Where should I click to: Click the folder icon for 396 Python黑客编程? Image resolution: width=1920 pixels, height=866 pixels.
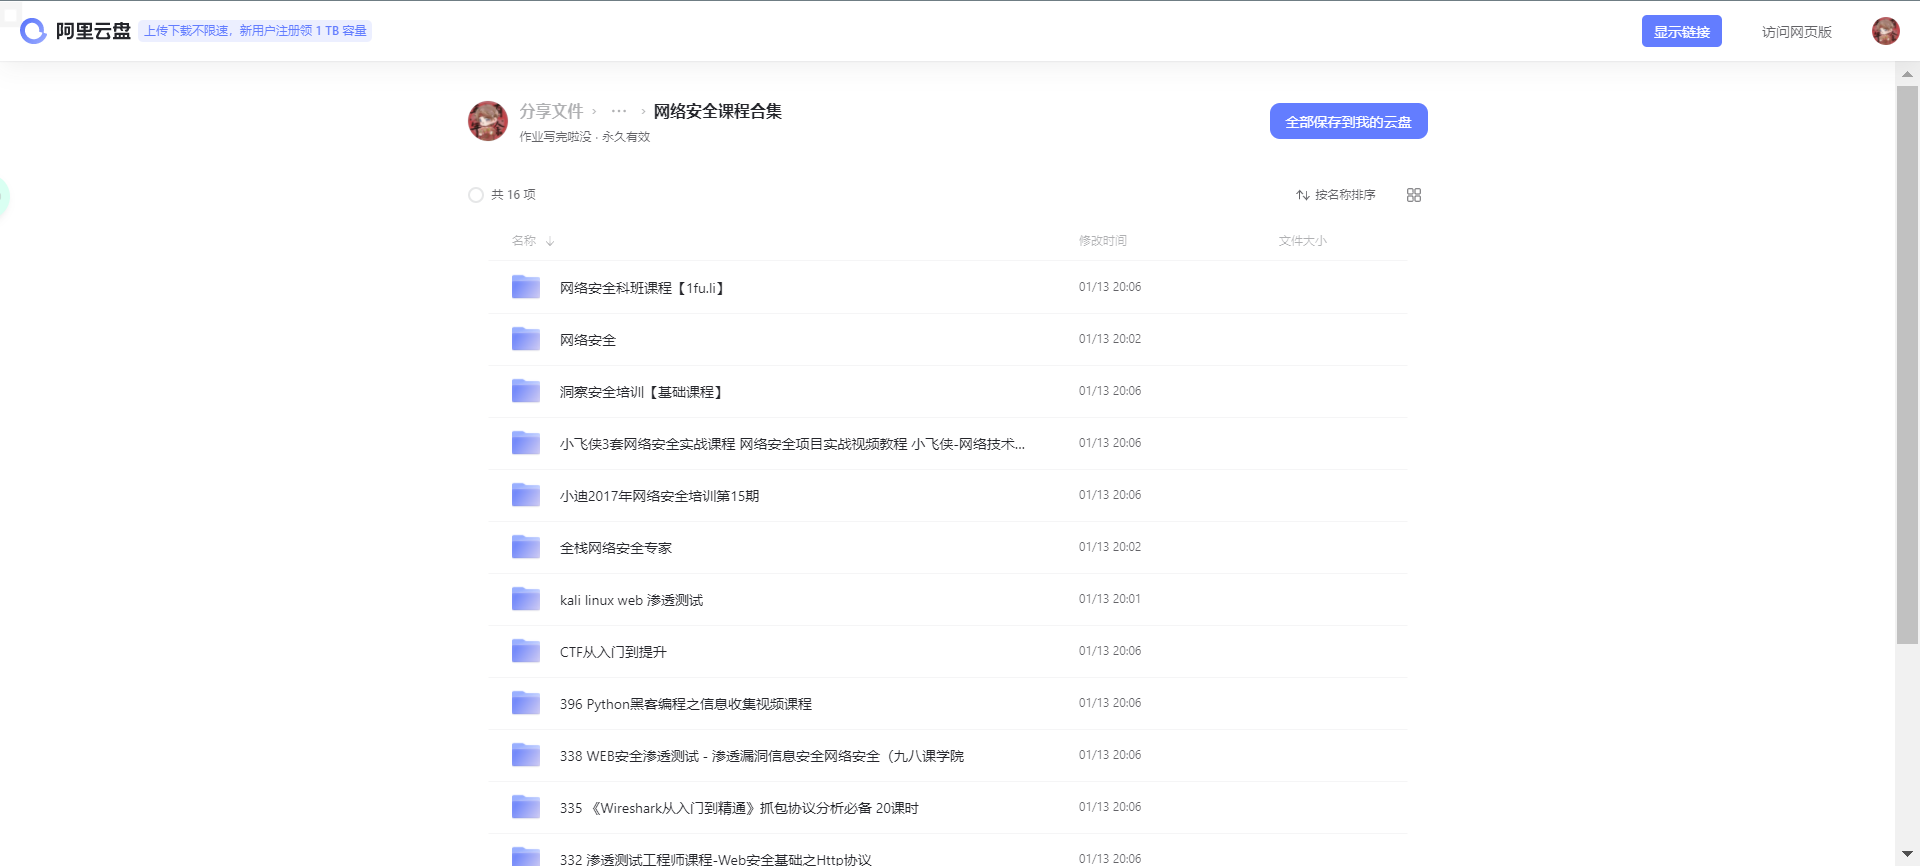526,703
